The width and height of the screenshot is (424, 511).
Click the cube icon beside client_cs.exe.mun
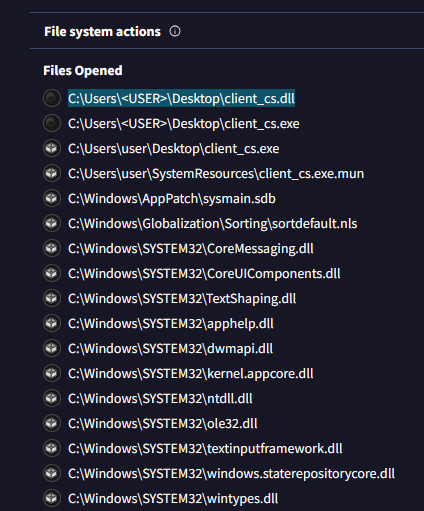(x=52, y=173)
